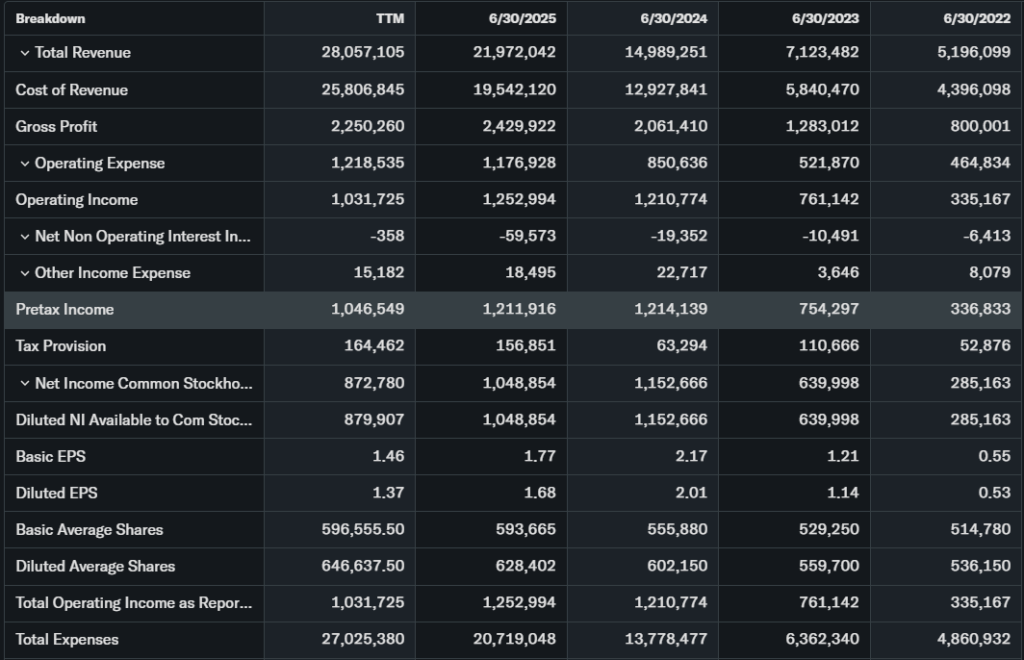Screen dimensions: 1024x660
Task: Click the Breakdown column header
Action: point(50,18)
